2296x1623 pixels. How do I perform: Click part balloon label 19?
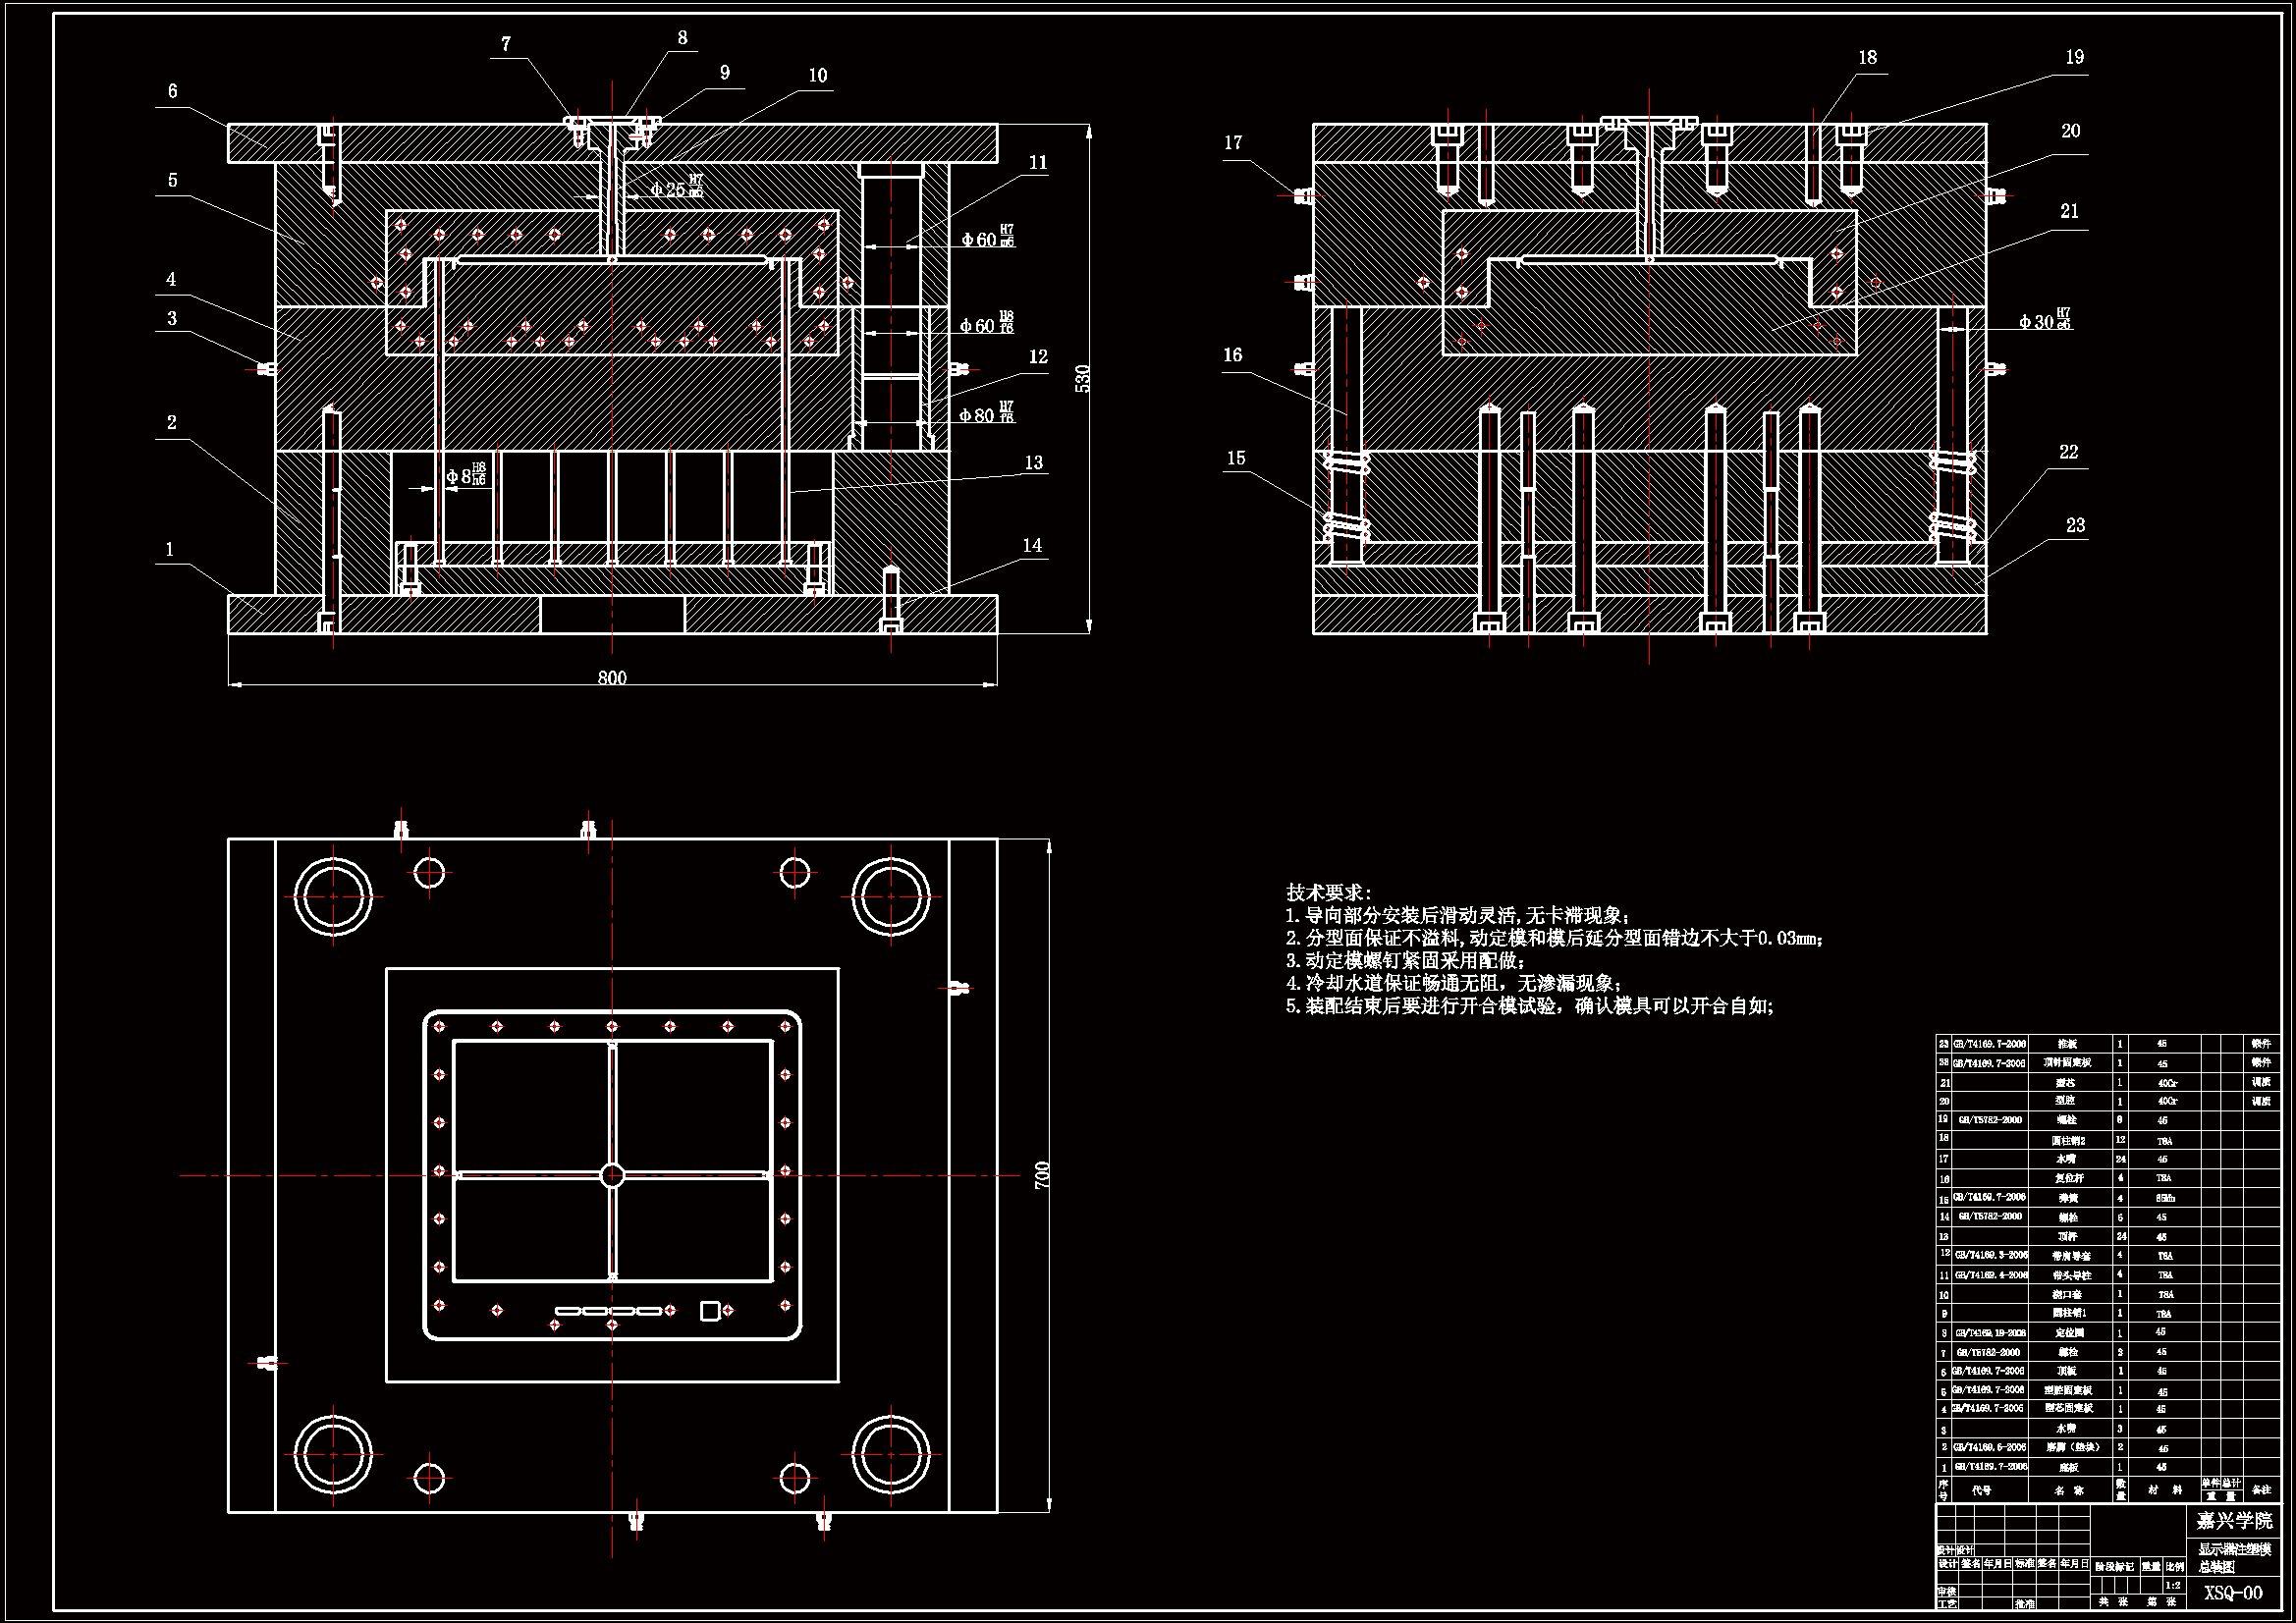2074,57
